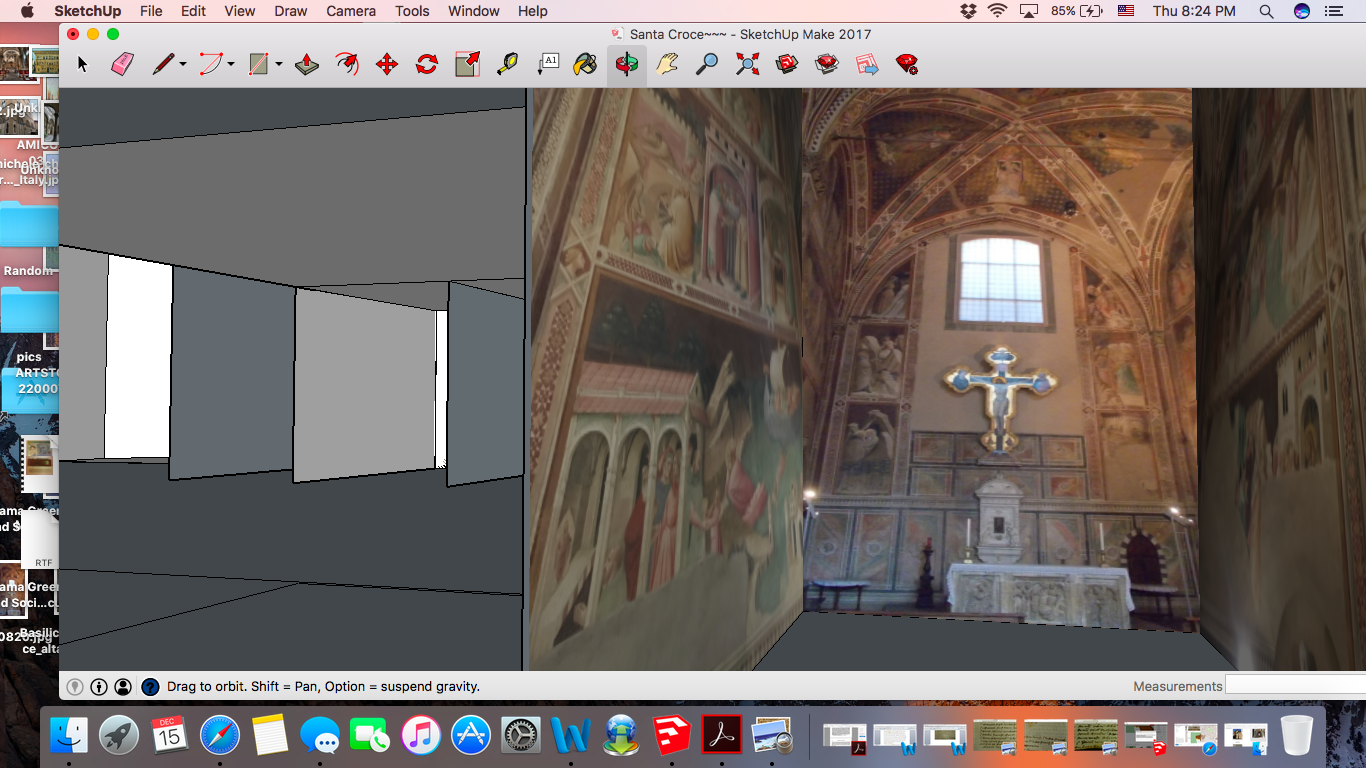Click the Send to LayOut icon
The height and width of the screenshot is (768, 1366).
click(x=867, y=65)
